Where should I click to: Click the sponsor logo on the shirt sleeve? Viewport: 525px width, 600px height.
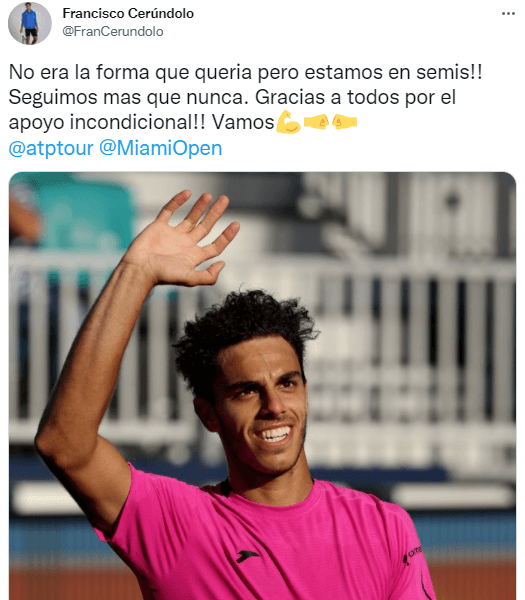click(x=413, y=555)
